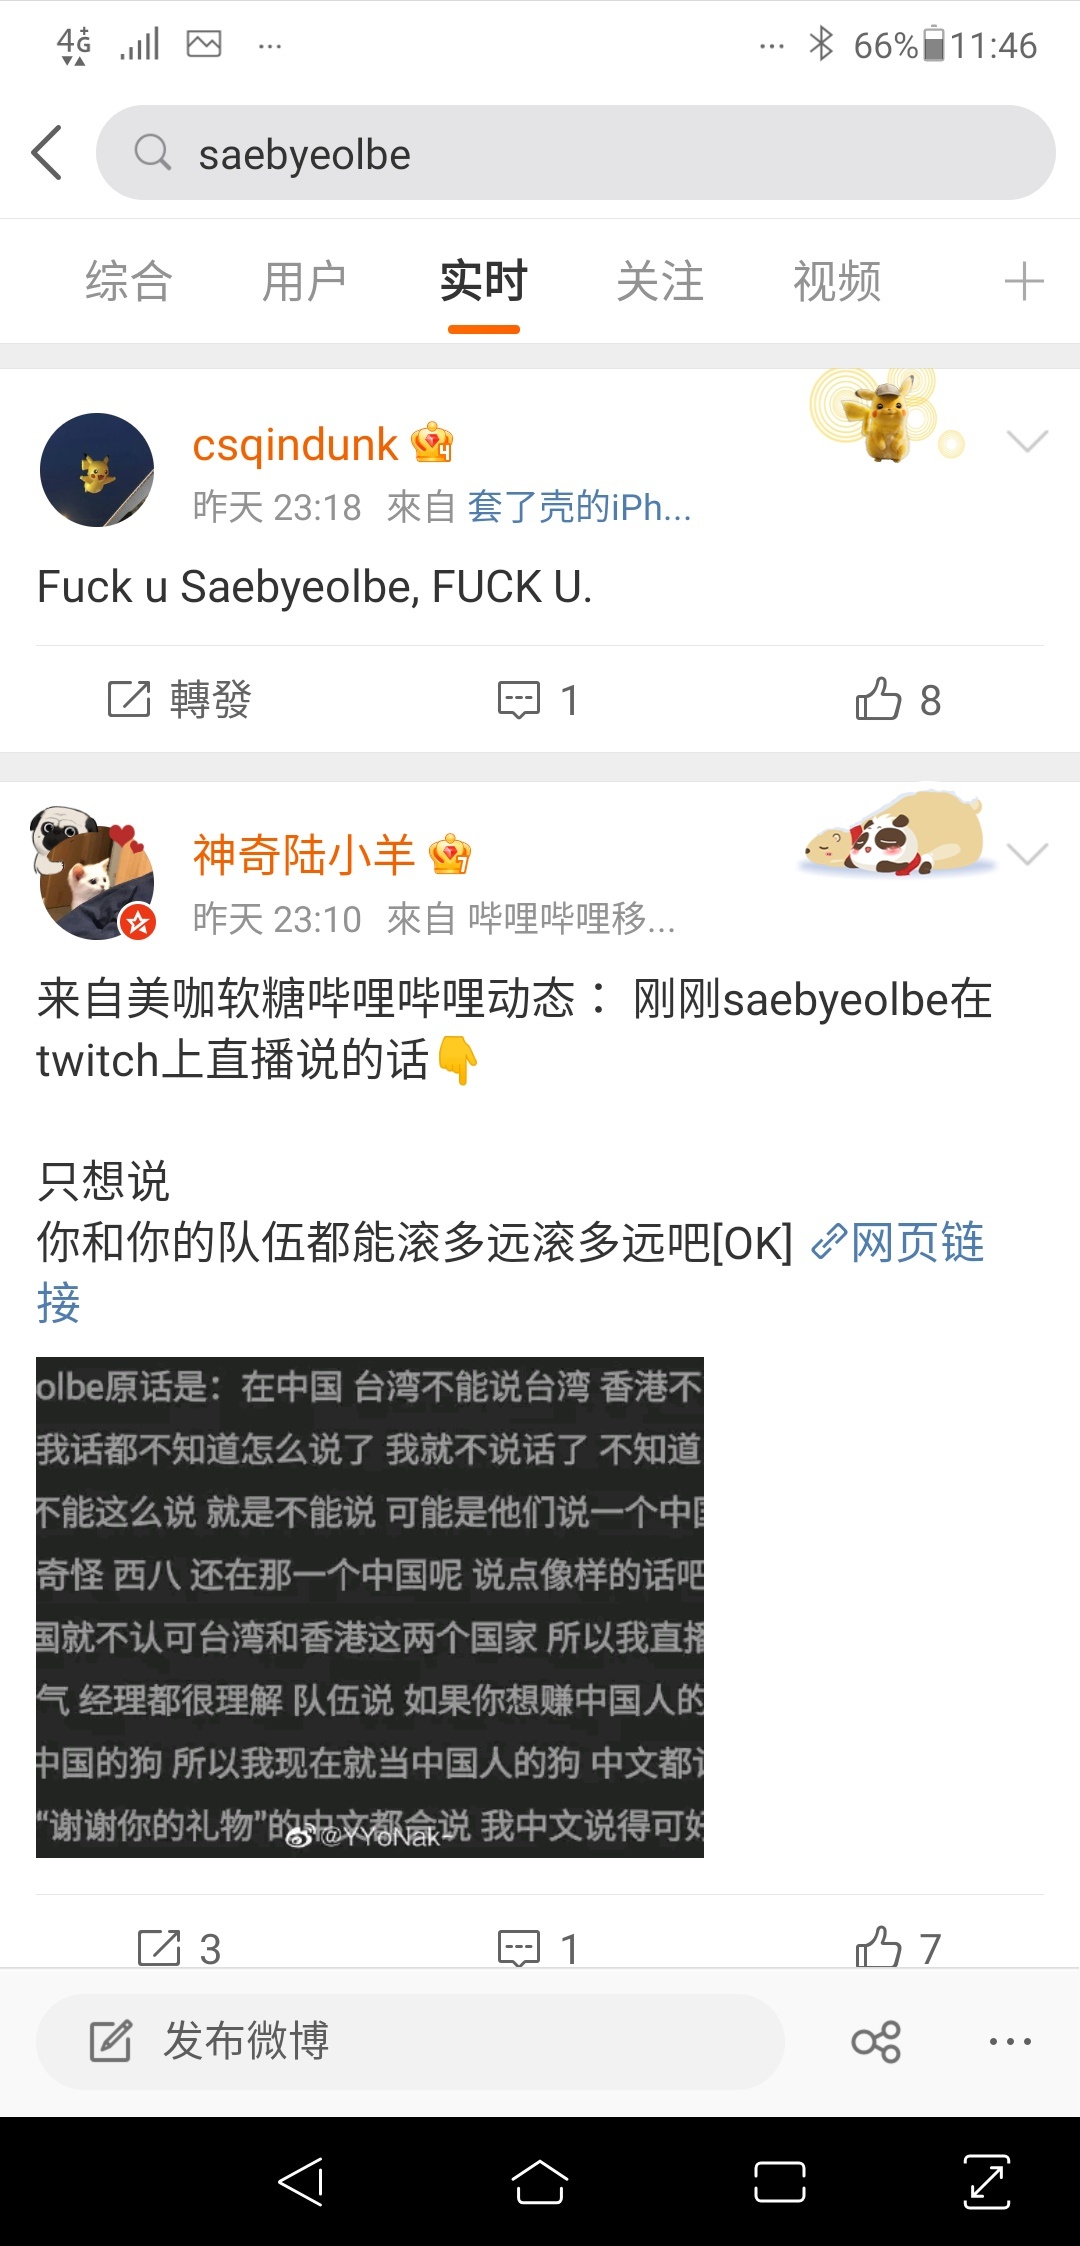Open comments on 神奇陆小羊's post

point(538,1947)
